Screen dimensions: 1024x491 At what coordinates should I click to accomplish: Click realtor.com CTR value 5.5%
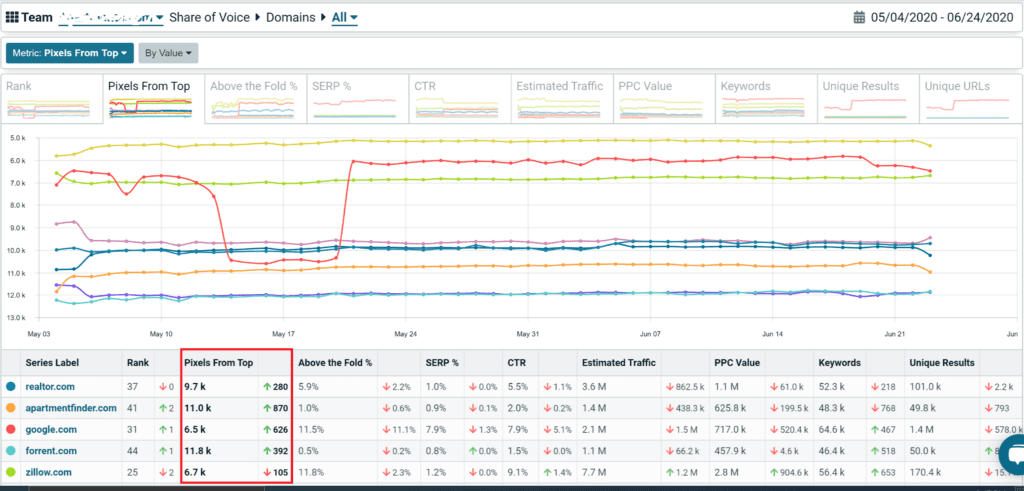(x=517, y=387)
